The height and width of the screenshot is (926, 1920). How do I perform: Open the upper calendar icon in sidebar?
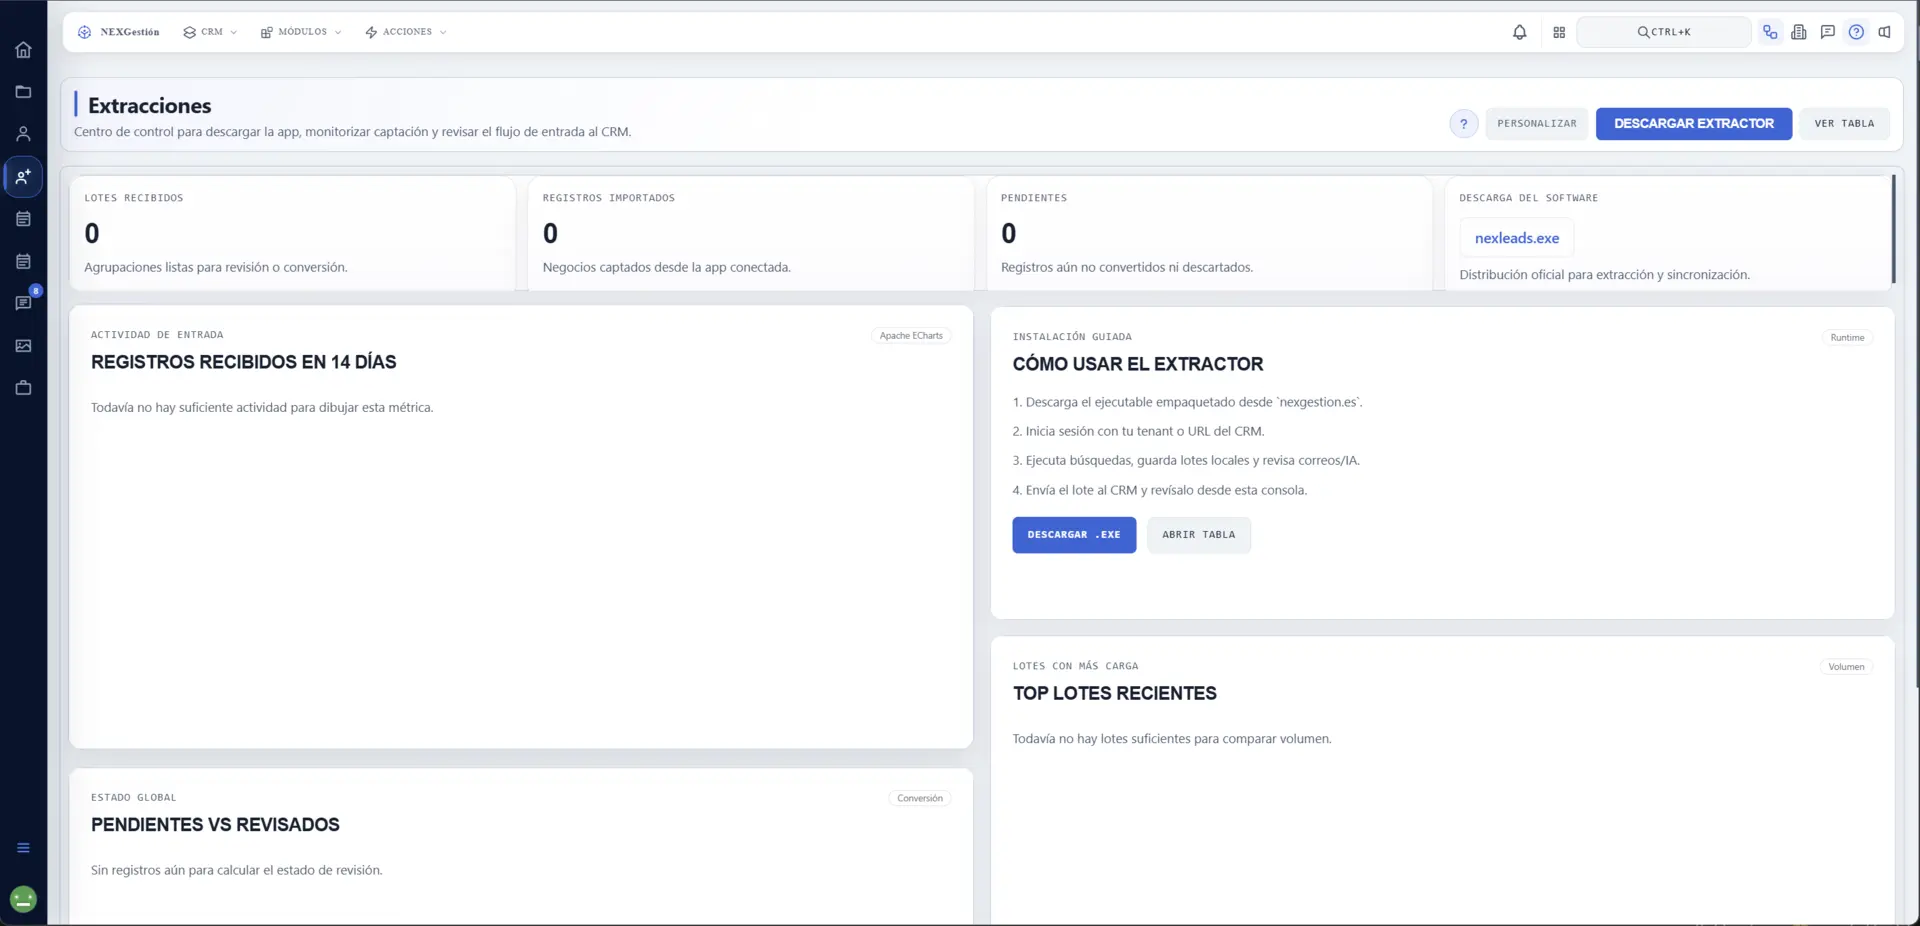pyautogui.click(x=23, y=219)
